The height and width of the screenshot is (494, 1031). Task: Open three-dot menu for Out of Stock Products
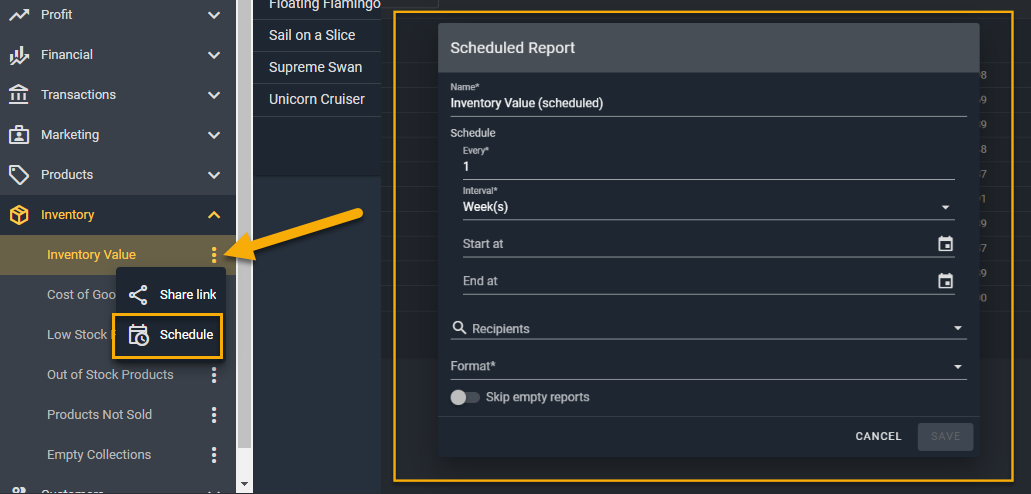pyautogui.click(x=214, y=375)
